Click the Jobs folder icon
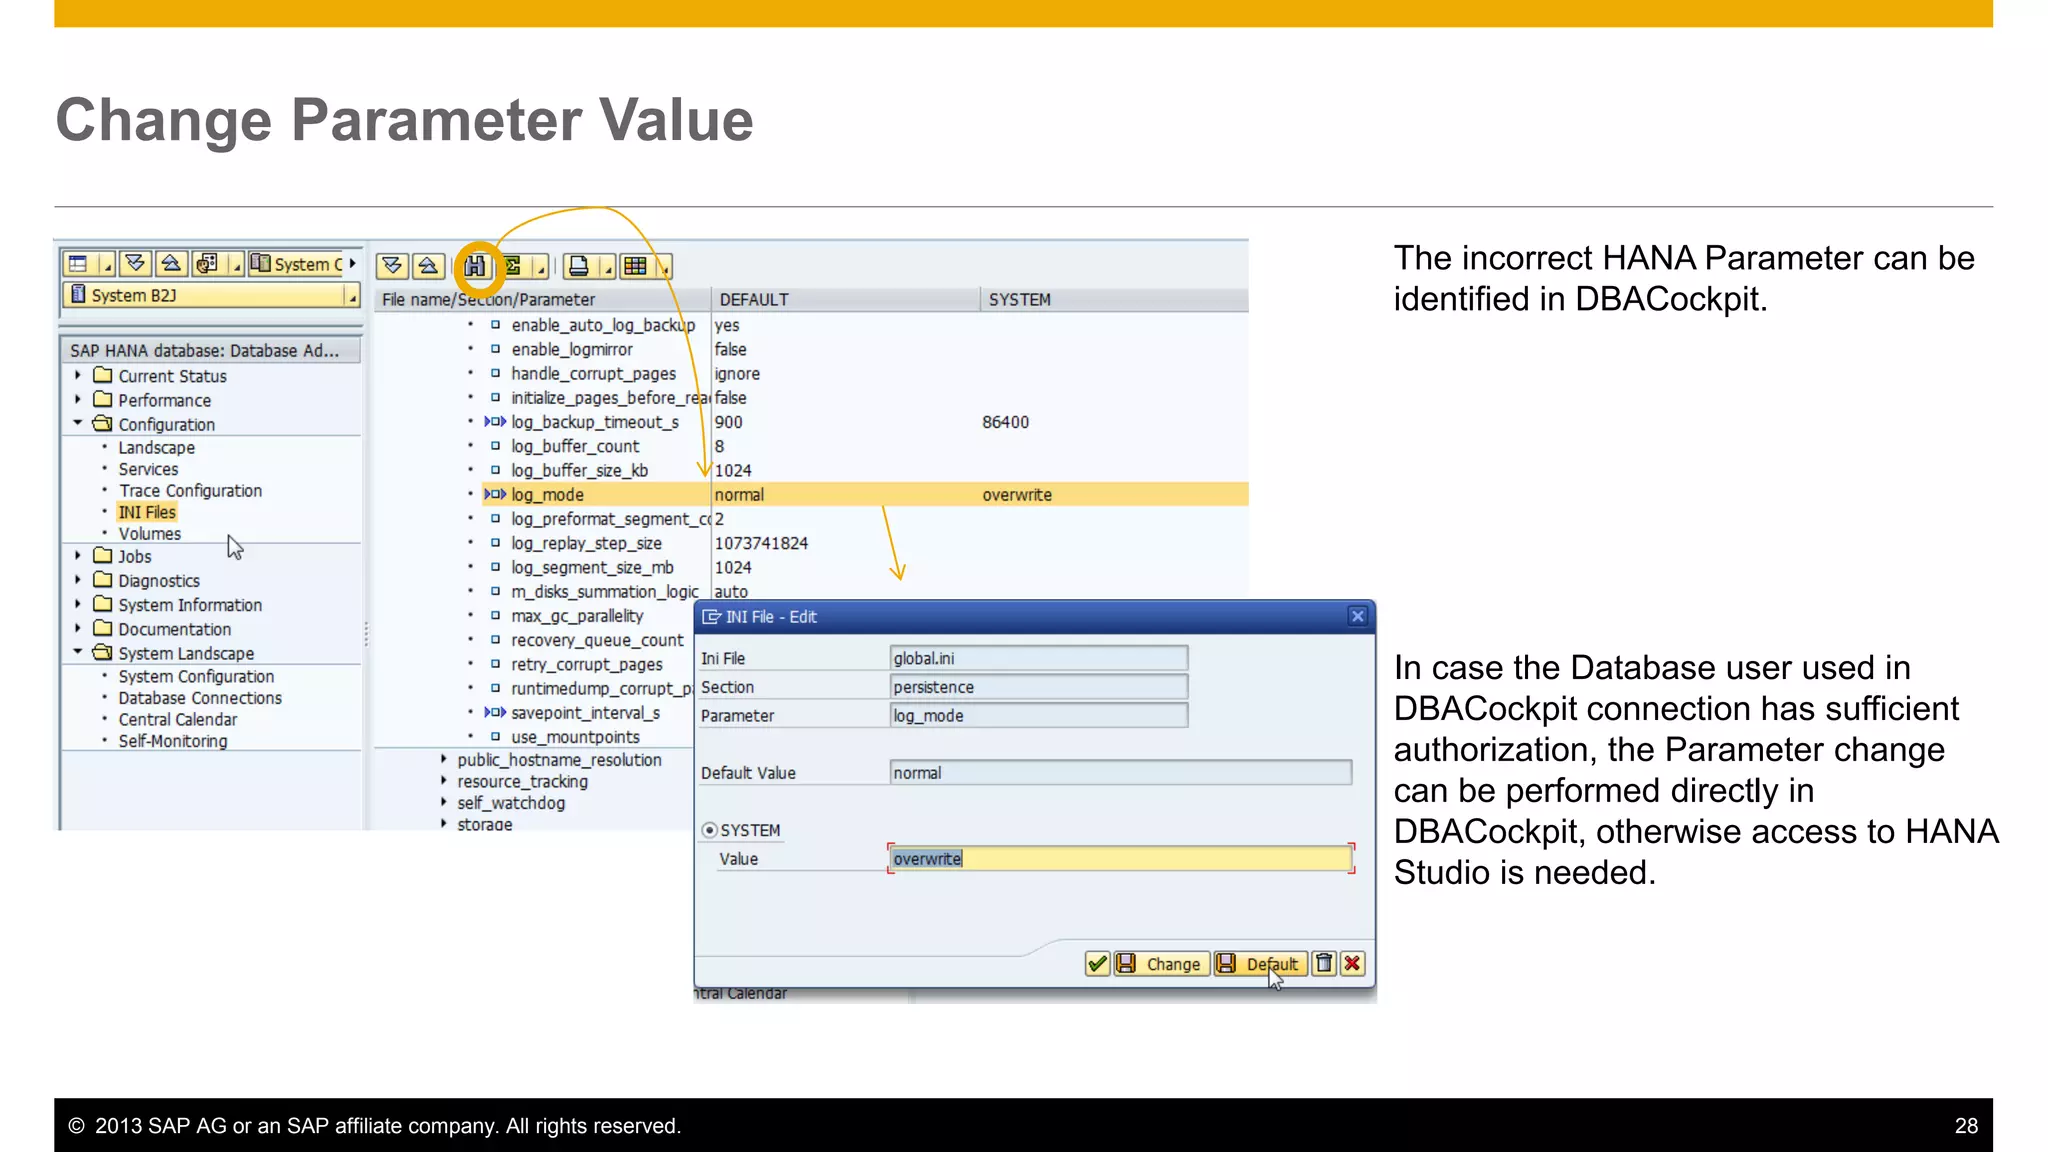This screenshot has height=1152, width=2048. (103, 555)
